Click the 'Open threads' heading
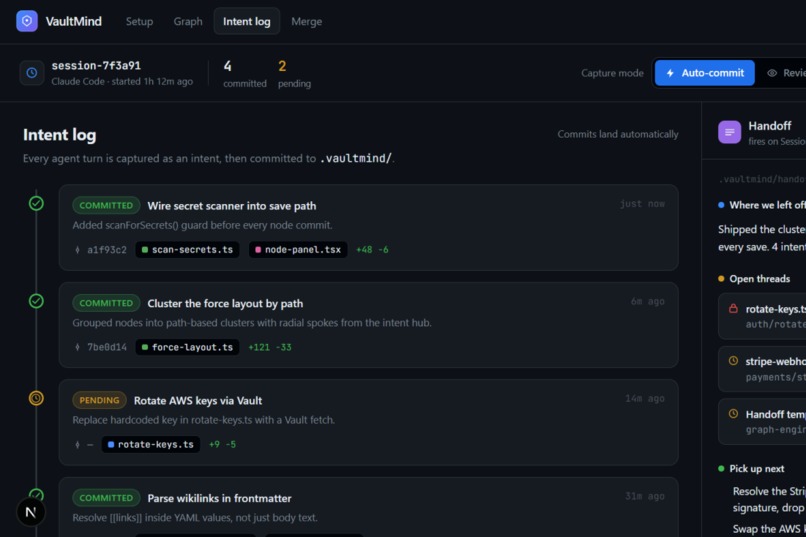 pos(760,279)
